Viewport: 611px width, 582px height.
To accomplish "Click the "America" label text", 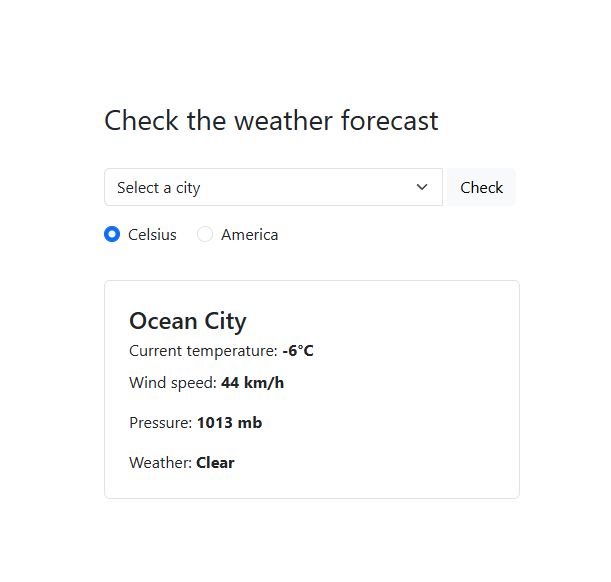I will (x=249, y=235).
